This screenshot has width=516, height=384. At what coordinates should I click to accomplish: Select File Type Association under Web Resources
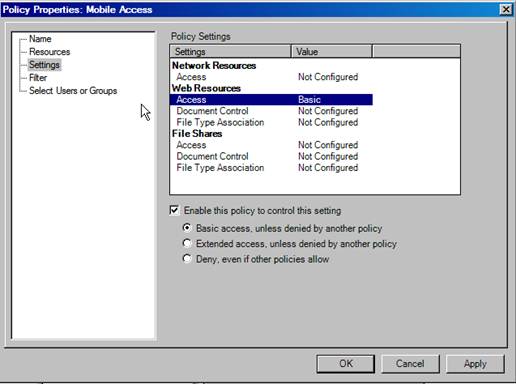click(220, 122)
